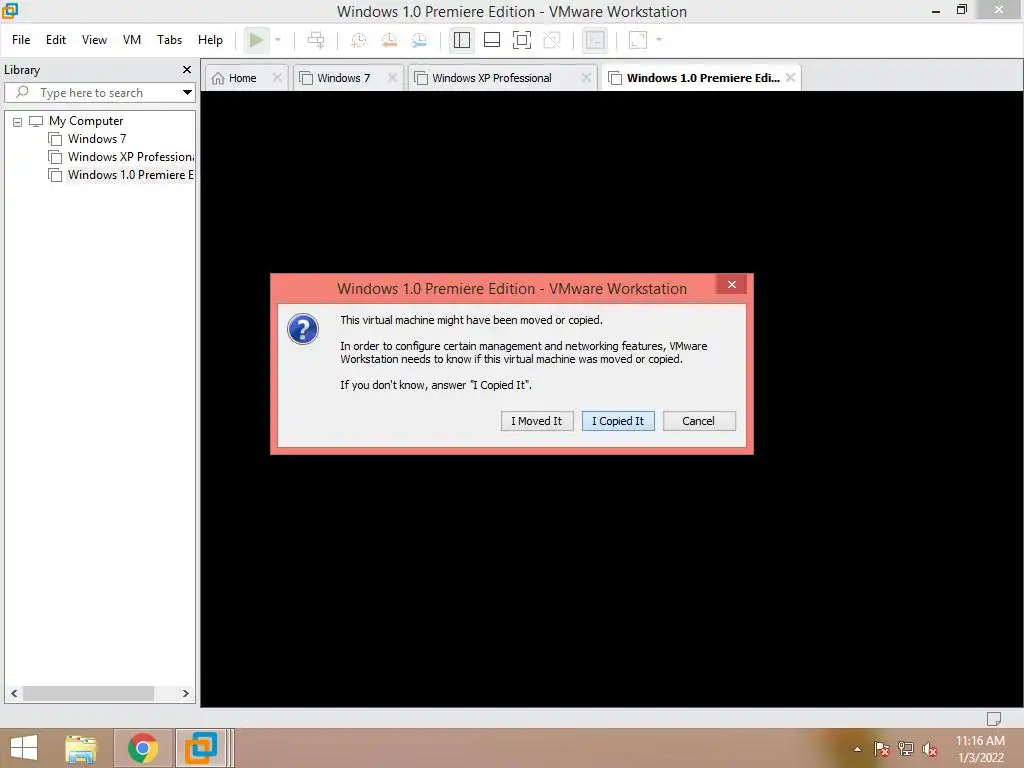Power on VM with green play button
This screenshot has height=768, width=1024.
click(257, 40)
